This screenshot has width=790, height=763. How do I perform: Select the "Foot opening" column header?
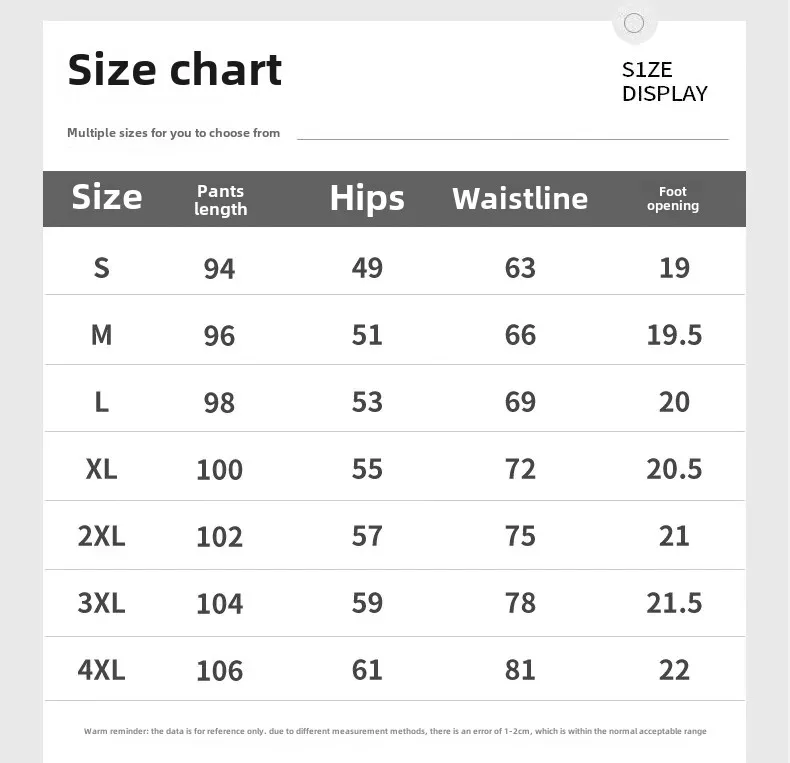tap(673, 198)
